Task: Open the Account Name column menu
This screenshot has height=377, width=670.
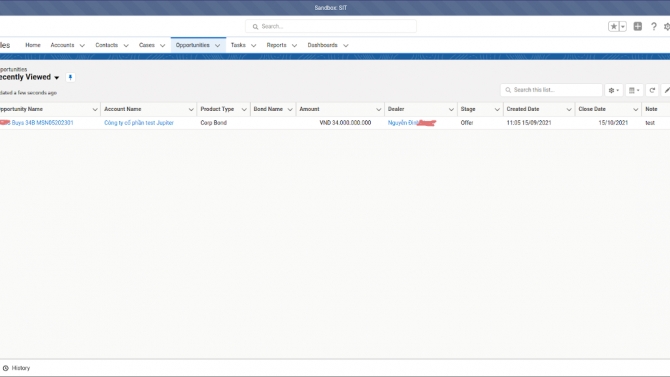Action: point(191,109)
